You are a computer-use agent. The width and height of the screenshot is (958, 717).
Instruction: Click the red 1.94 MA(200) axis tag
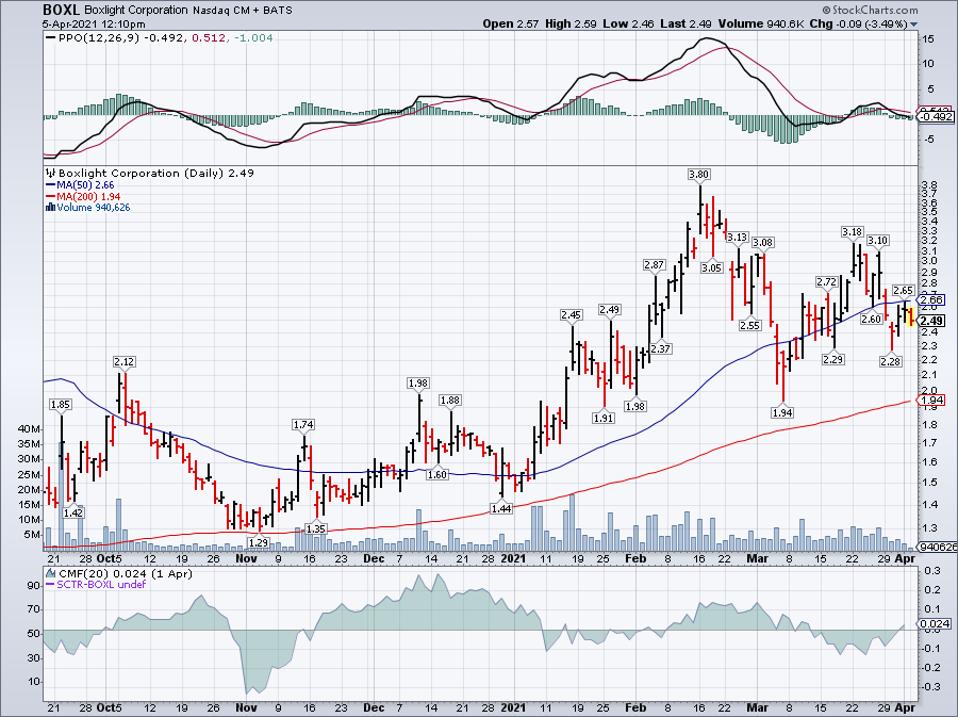(931, 401)
